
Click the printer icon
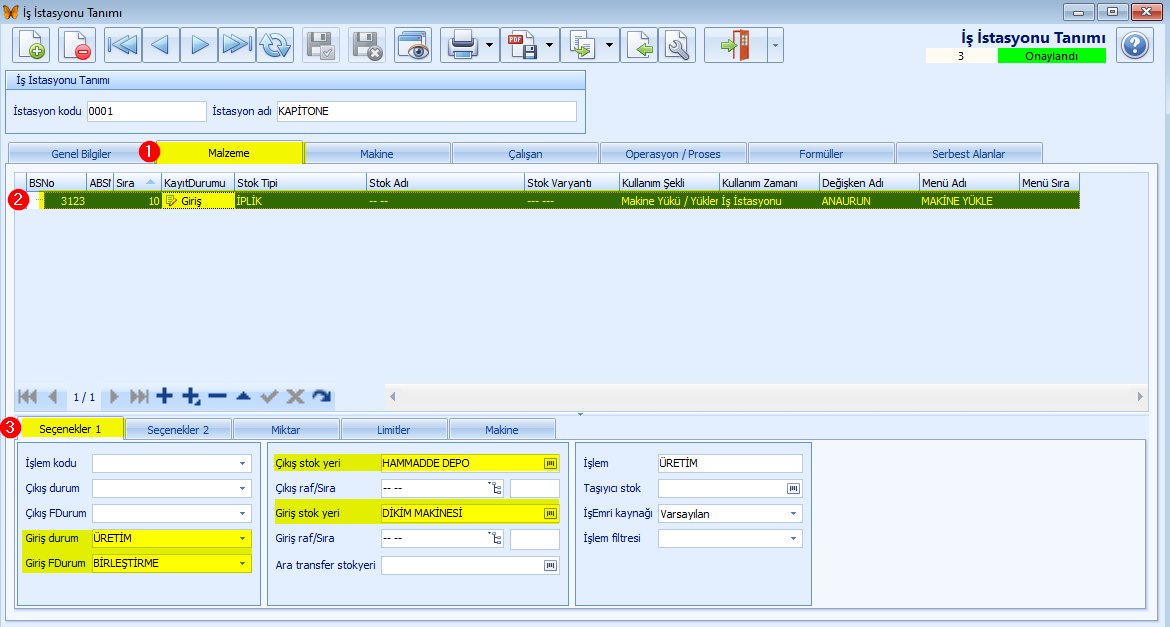coord(463,46)
